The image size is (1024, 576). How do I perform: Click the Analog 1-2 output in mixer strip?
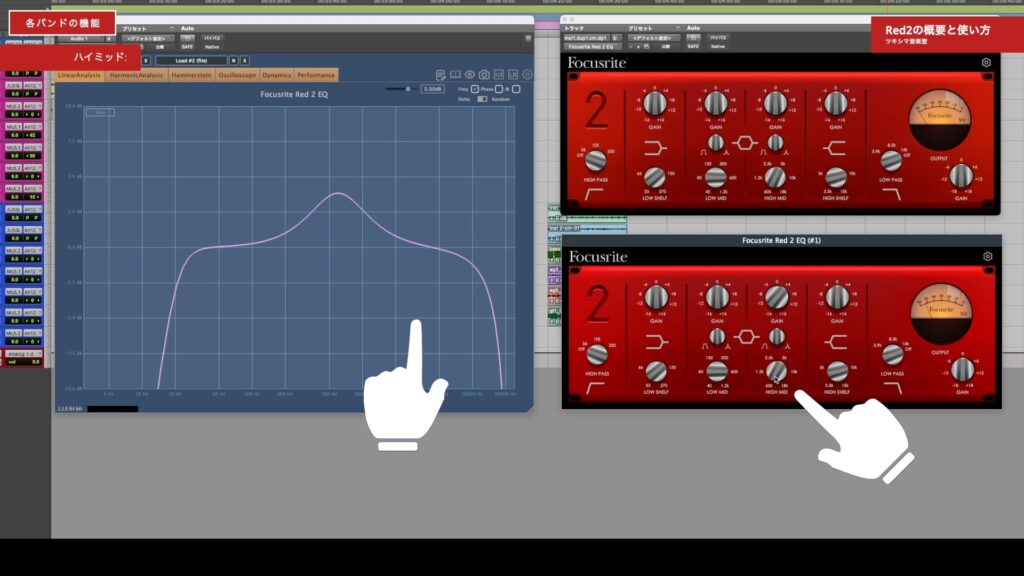(x=24, y=353)
